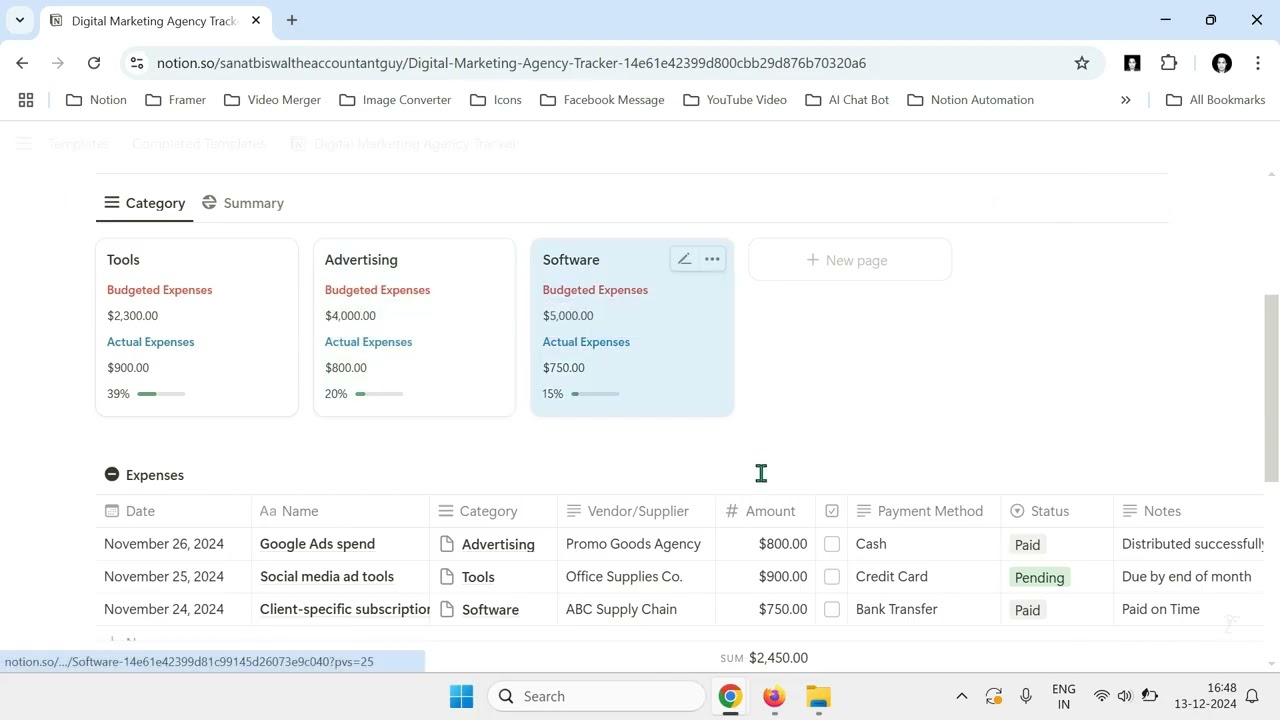Image resolution: width=1280 pixels, height=720 pixels.
Task: Open the Chrome extensions puzzle icon
Action: pos(1169,63)
